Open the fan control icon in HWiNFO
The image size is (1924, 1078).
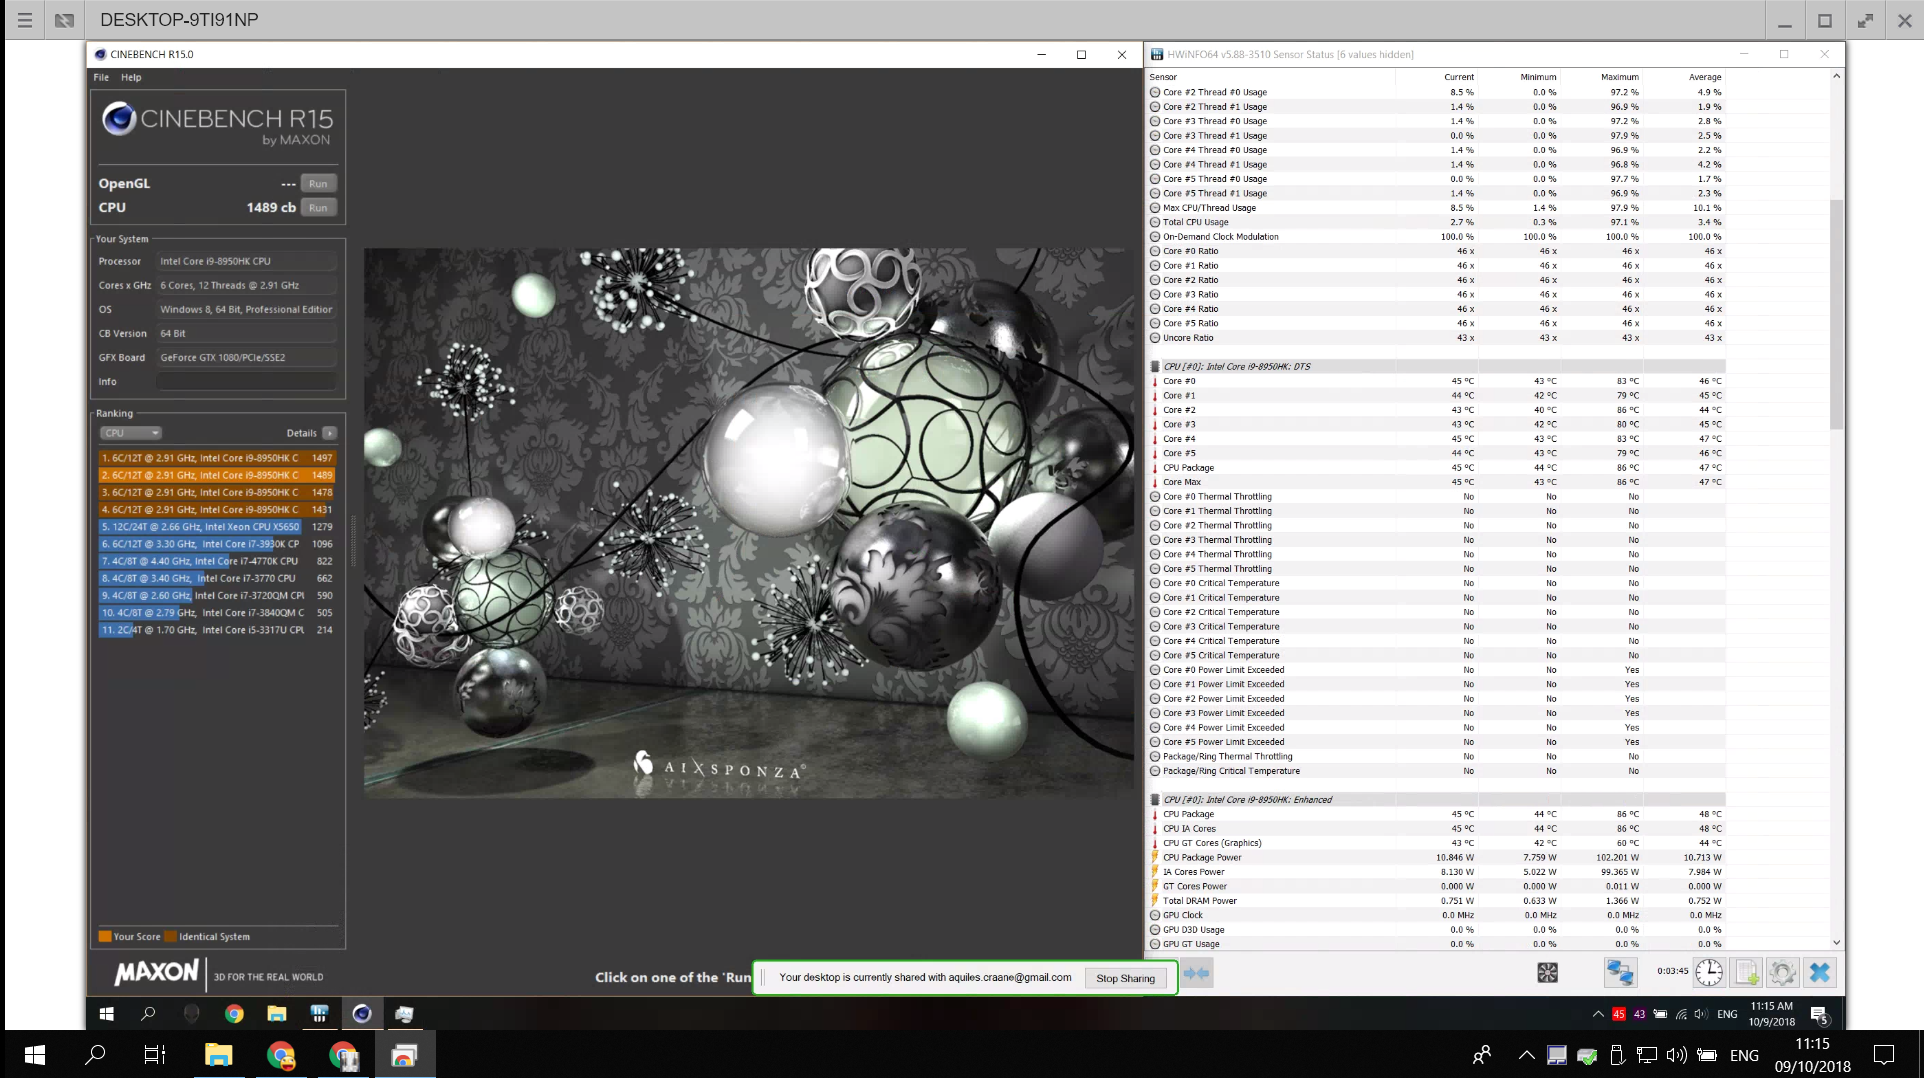coord(1547,972)
